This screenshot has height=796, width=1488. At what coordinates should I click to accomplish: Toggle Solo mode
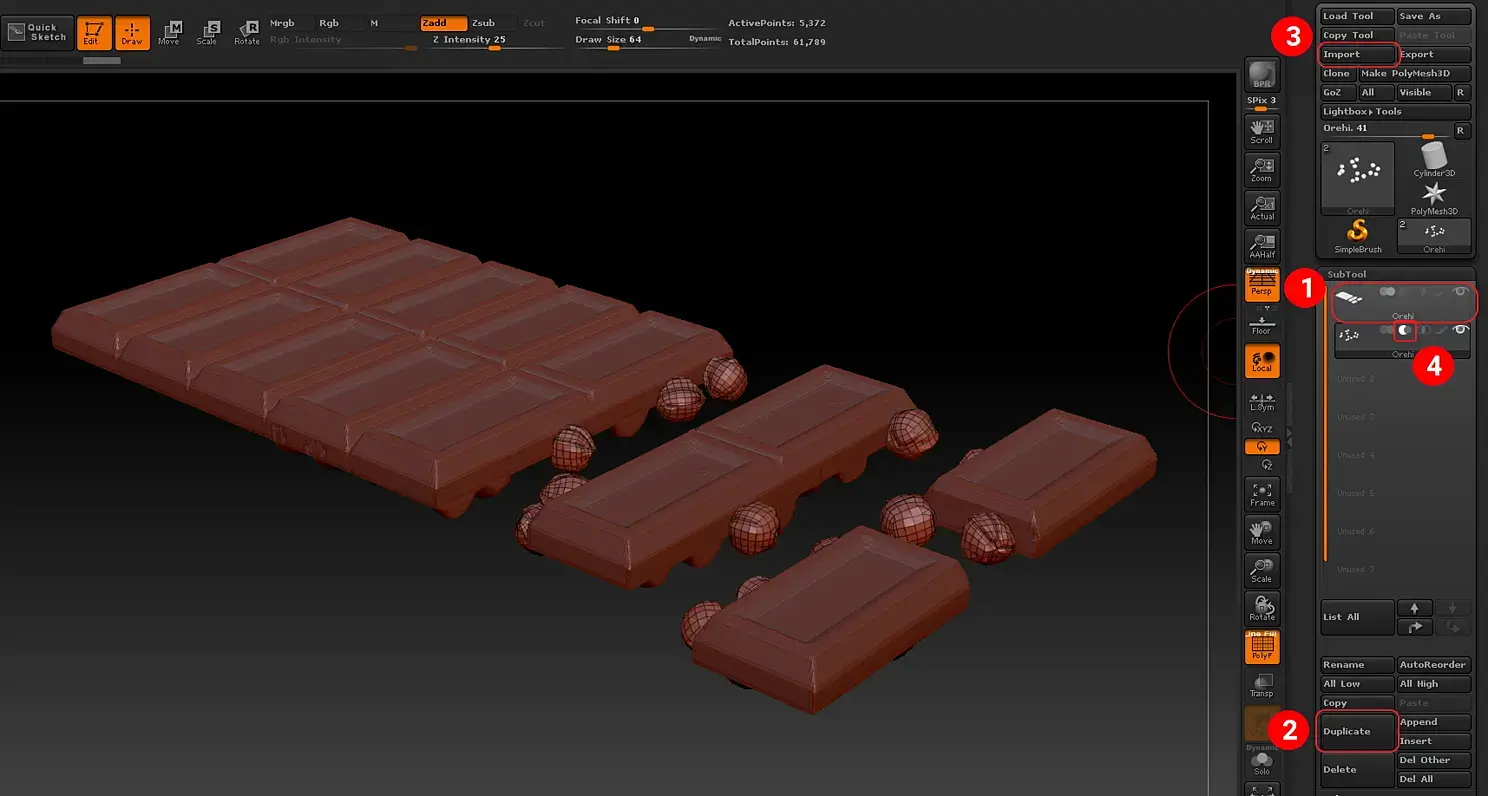point(1262,763)
